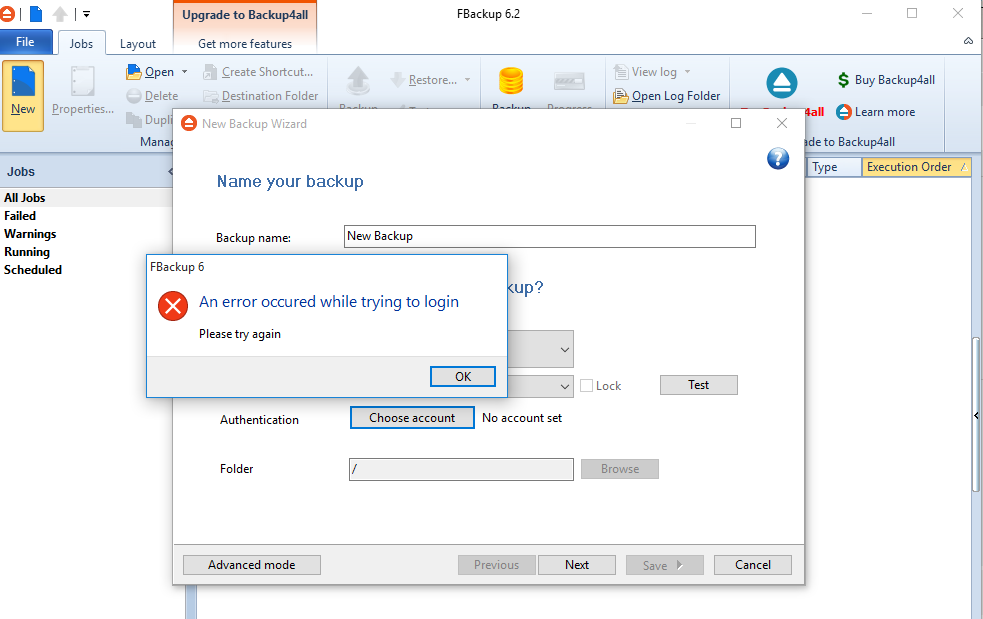Cancel the New Backup Wizard
The image size is (983, 619).
click(x=753, y=565)
